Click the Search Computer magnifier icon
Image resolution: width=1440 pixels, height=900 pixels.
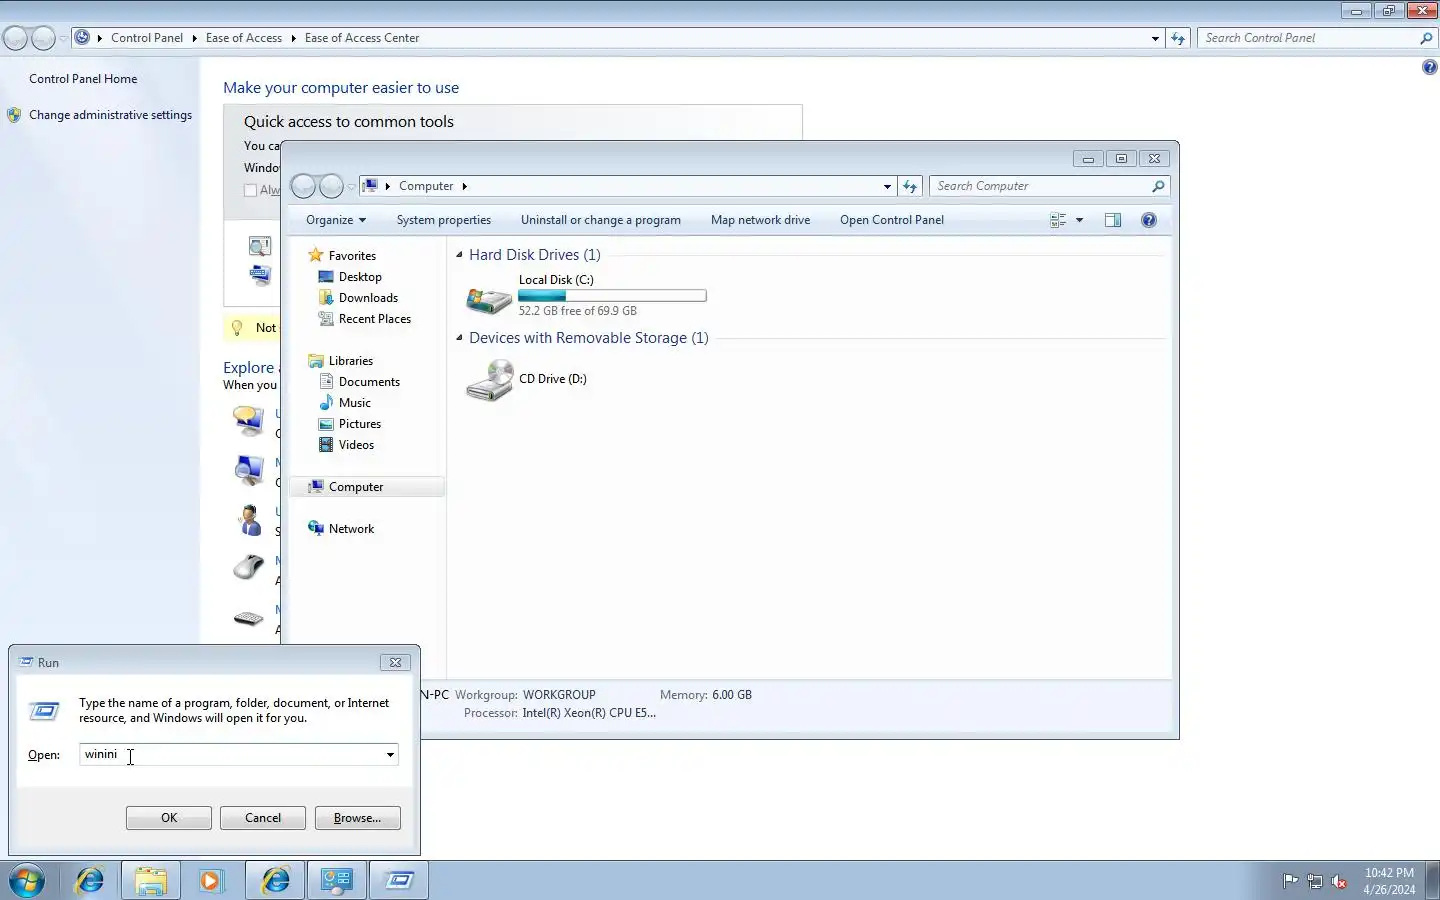pyautogui.click(x=1158, y=186)
